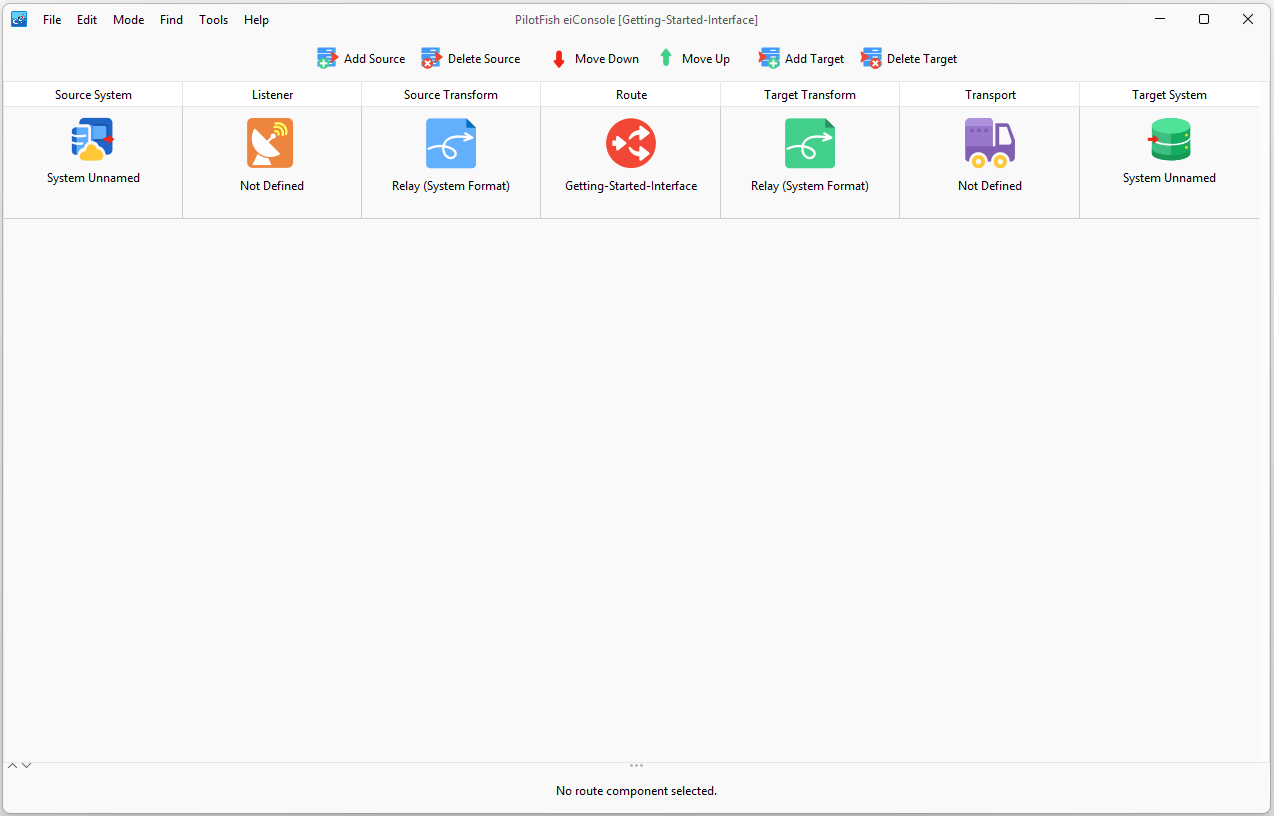The width and height of the screenshot is (1274, 816).
Task: Click 'Relay (System Format)' under Source Transform
Action: point(451,186)
